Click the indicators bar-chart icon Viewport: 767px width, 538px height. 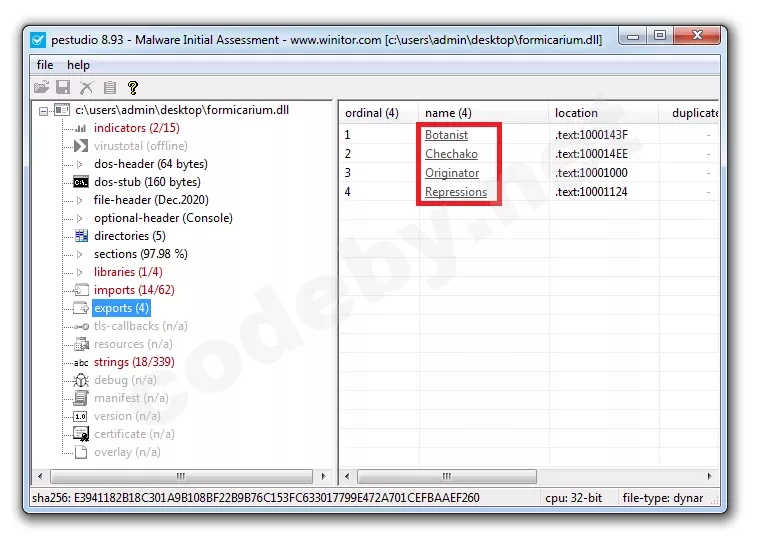point(81,128)
